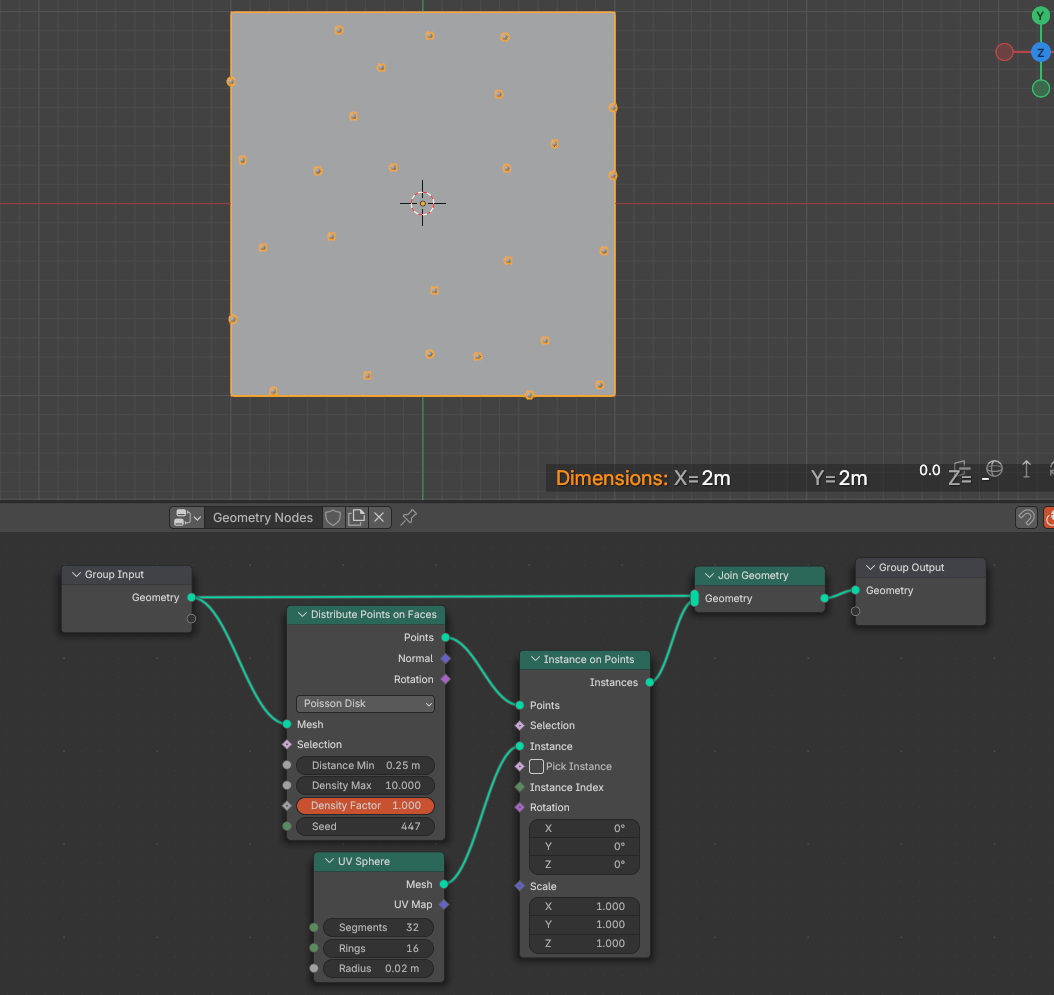
Task: Click Instance Index input socket
Action: point(520,787)
